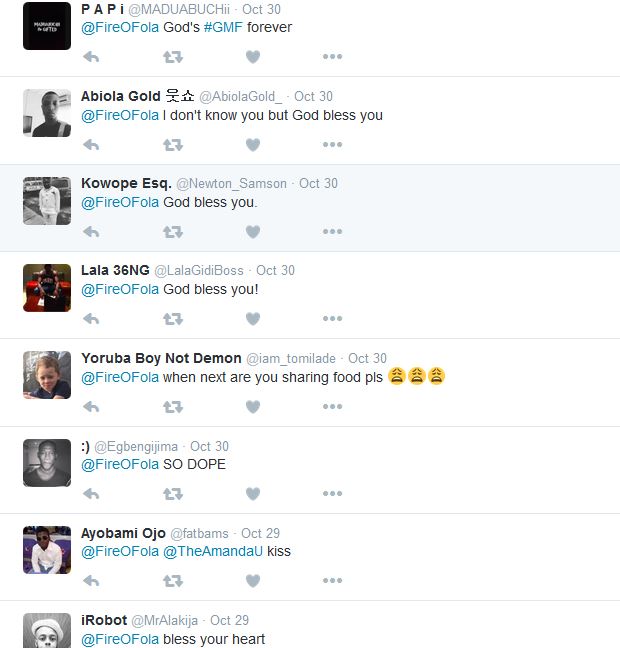
Task: Click the @MrAlakija handle
Action: coord(165,620)
